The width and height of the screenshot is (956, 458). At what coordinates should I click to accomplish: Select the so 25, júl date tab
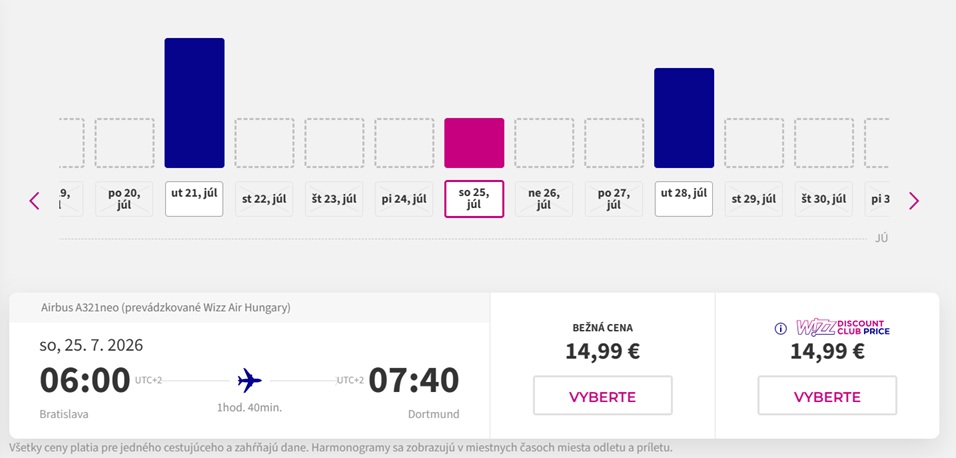(474, 199)
